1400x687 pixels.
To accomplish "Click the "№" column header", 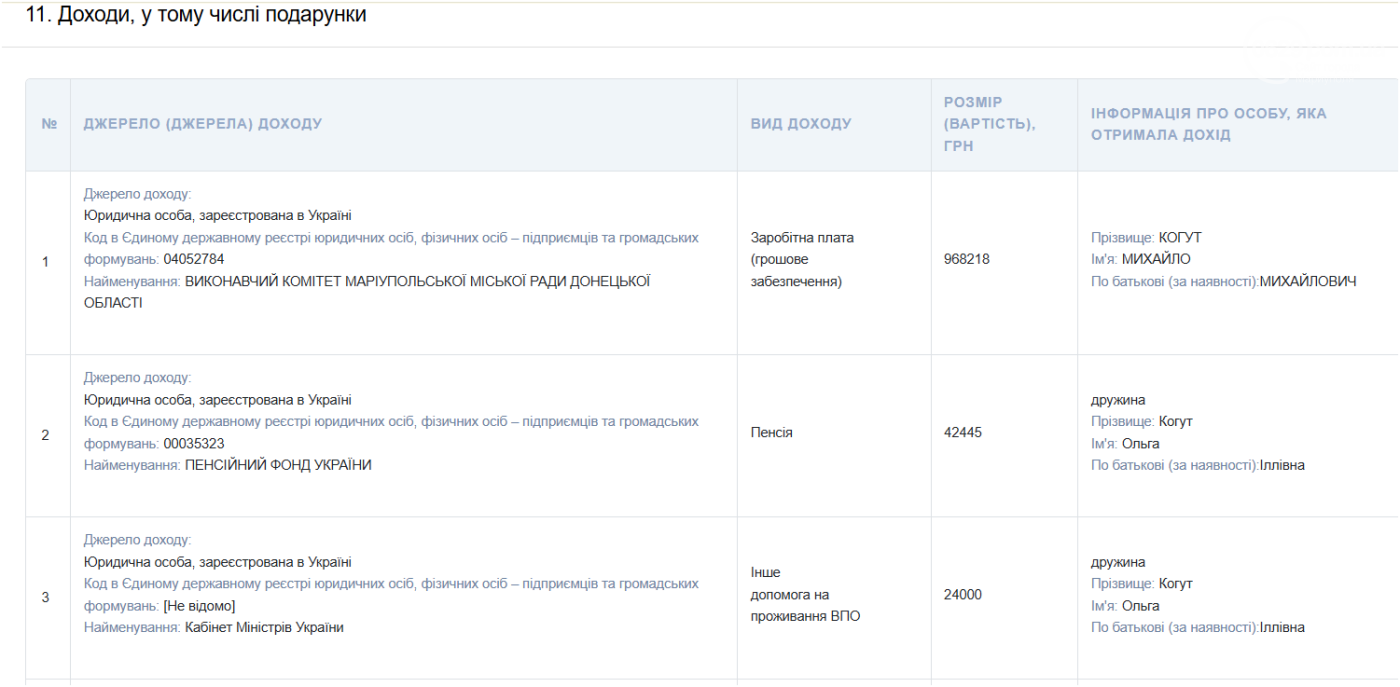I will click(49, 124).
